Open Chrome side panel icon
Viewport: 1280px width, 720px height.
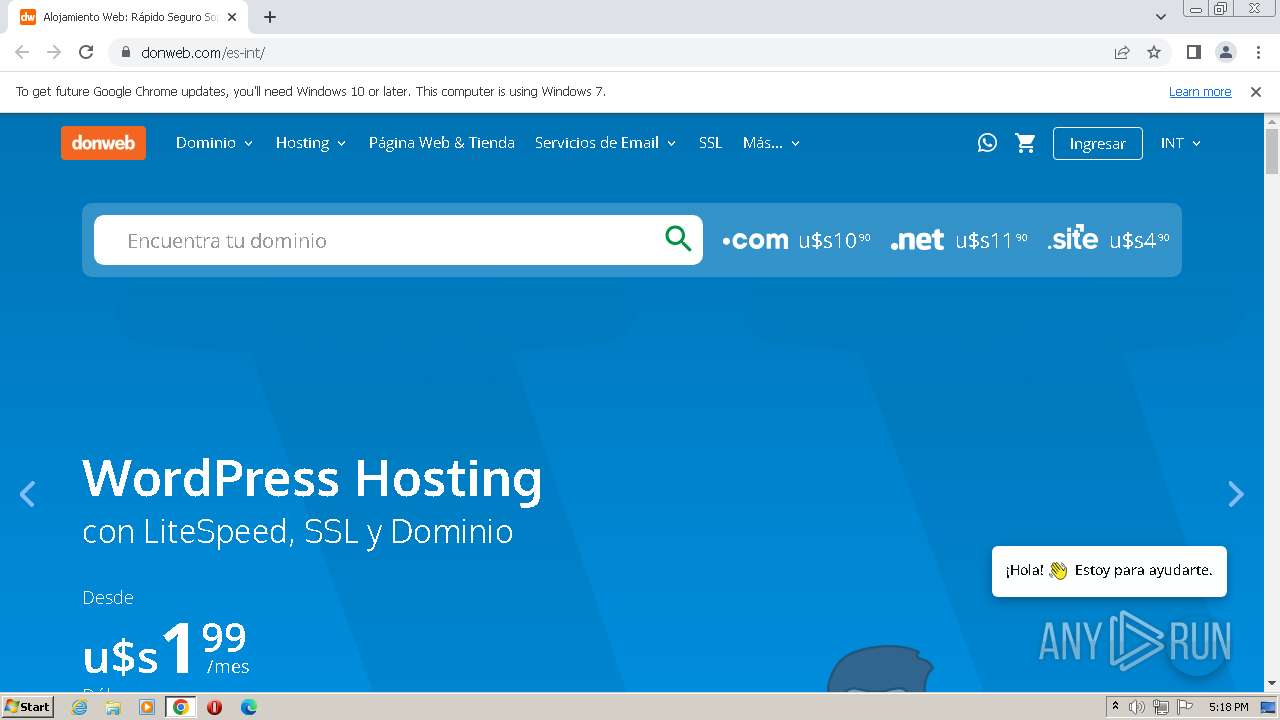pyautogui.click(x=1193, y=52)
